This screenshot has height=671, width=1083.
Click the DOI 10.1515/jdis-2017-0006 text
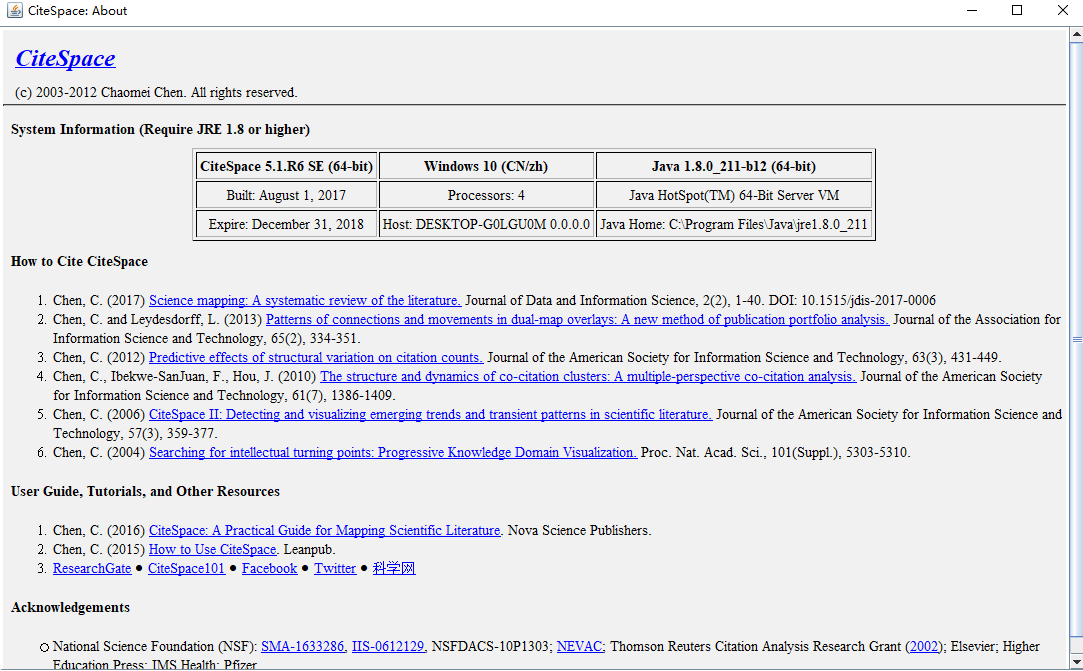(x=852, y=301)
